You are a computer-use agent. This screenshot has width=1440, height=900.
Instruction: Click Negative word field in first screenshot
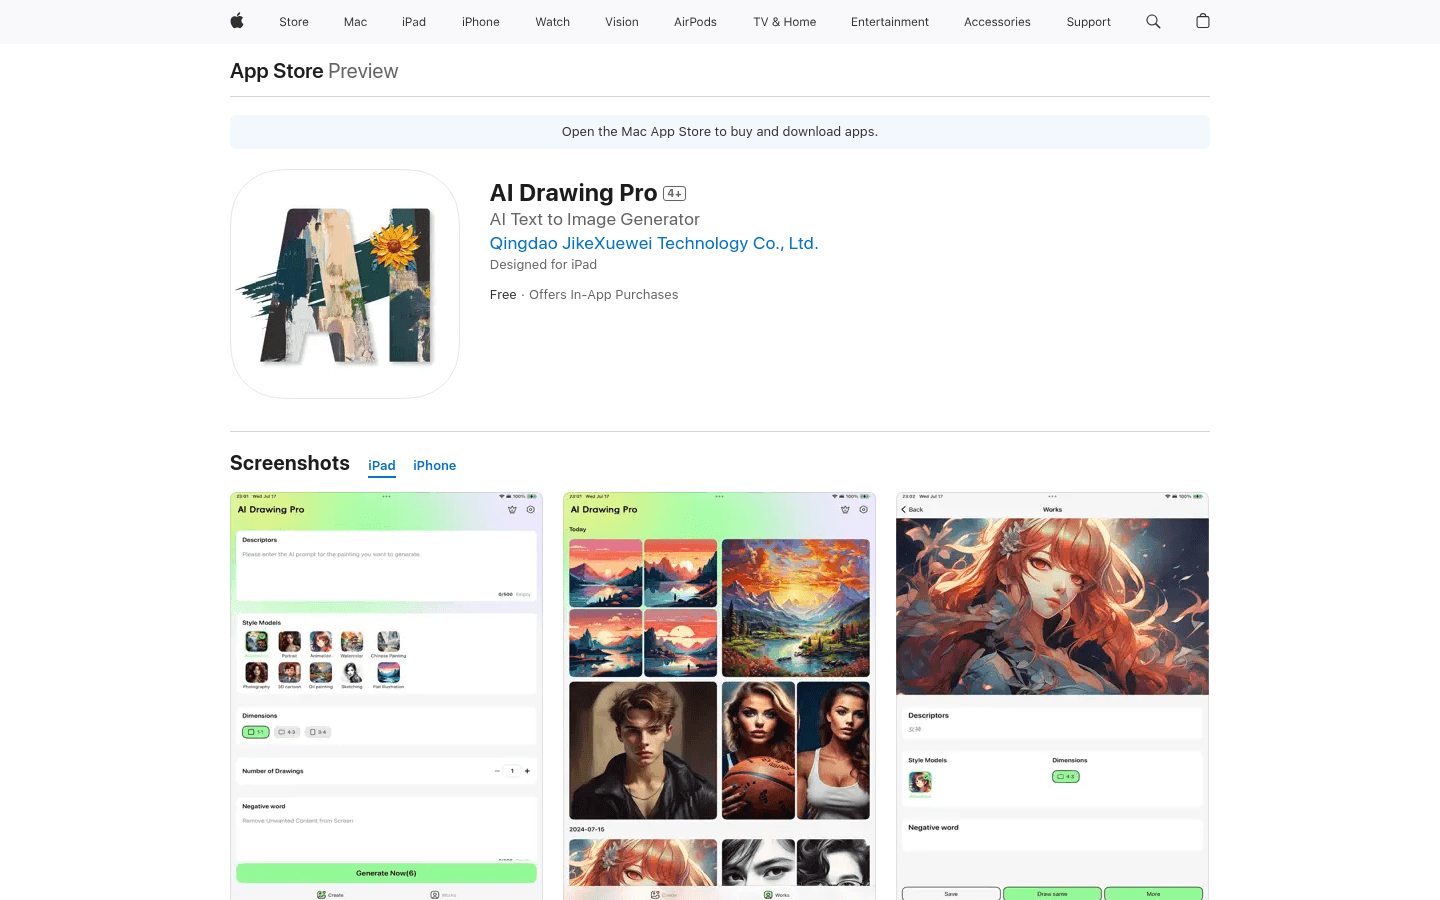point(386,829)
